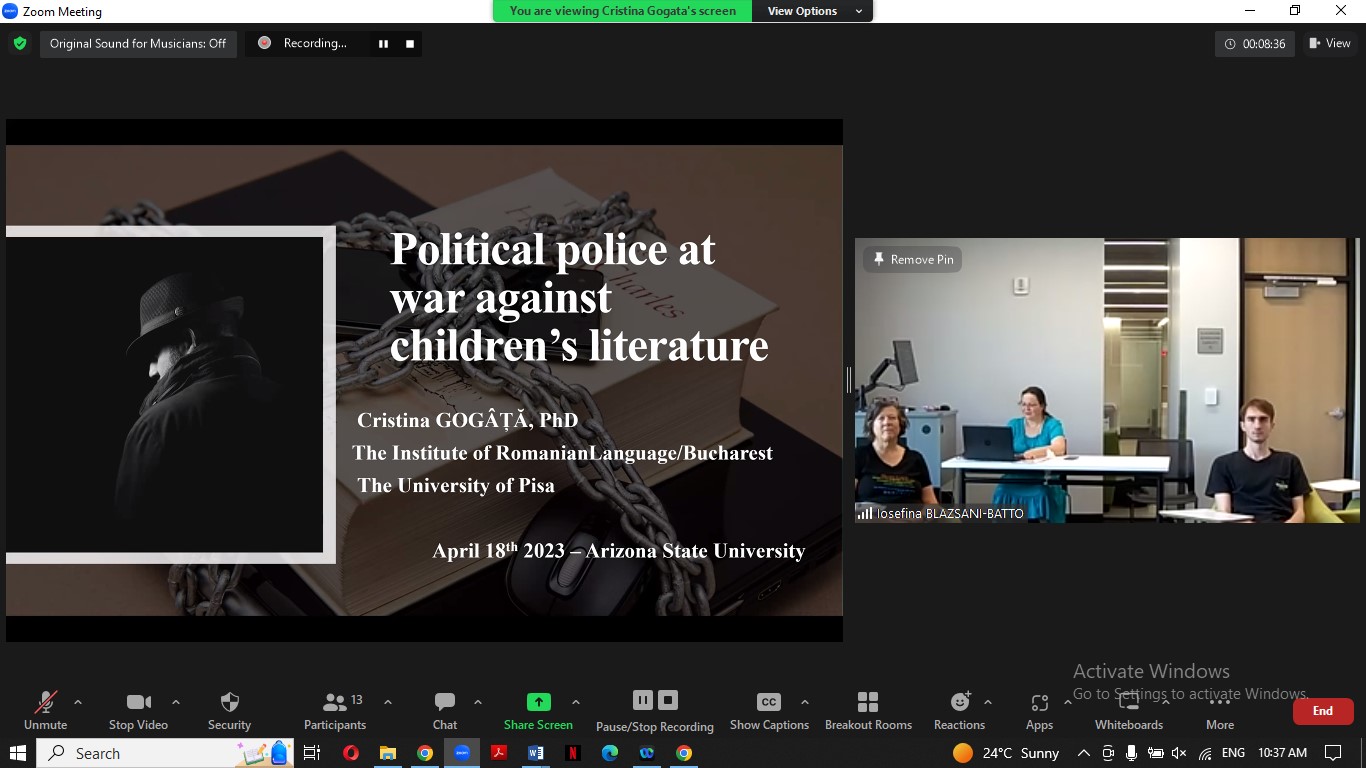Click the red End meeting button
This screenshot has height=768, width=1366.
point(1323,711)
